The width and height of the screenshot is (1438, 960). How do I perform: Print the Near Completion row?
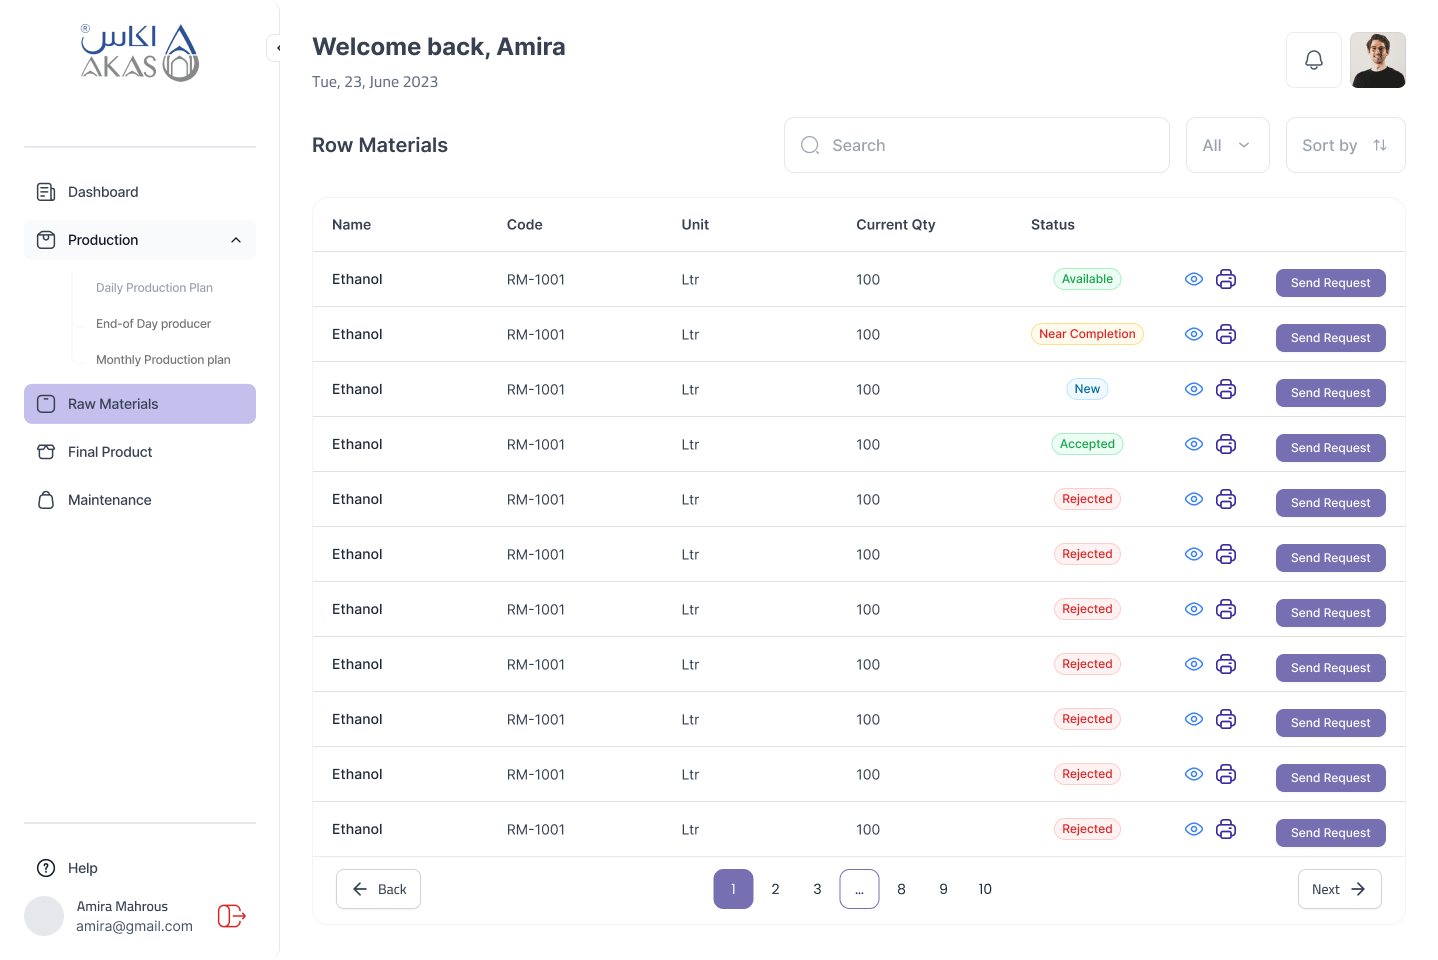pyautogui.click(x=1226, y=334)
